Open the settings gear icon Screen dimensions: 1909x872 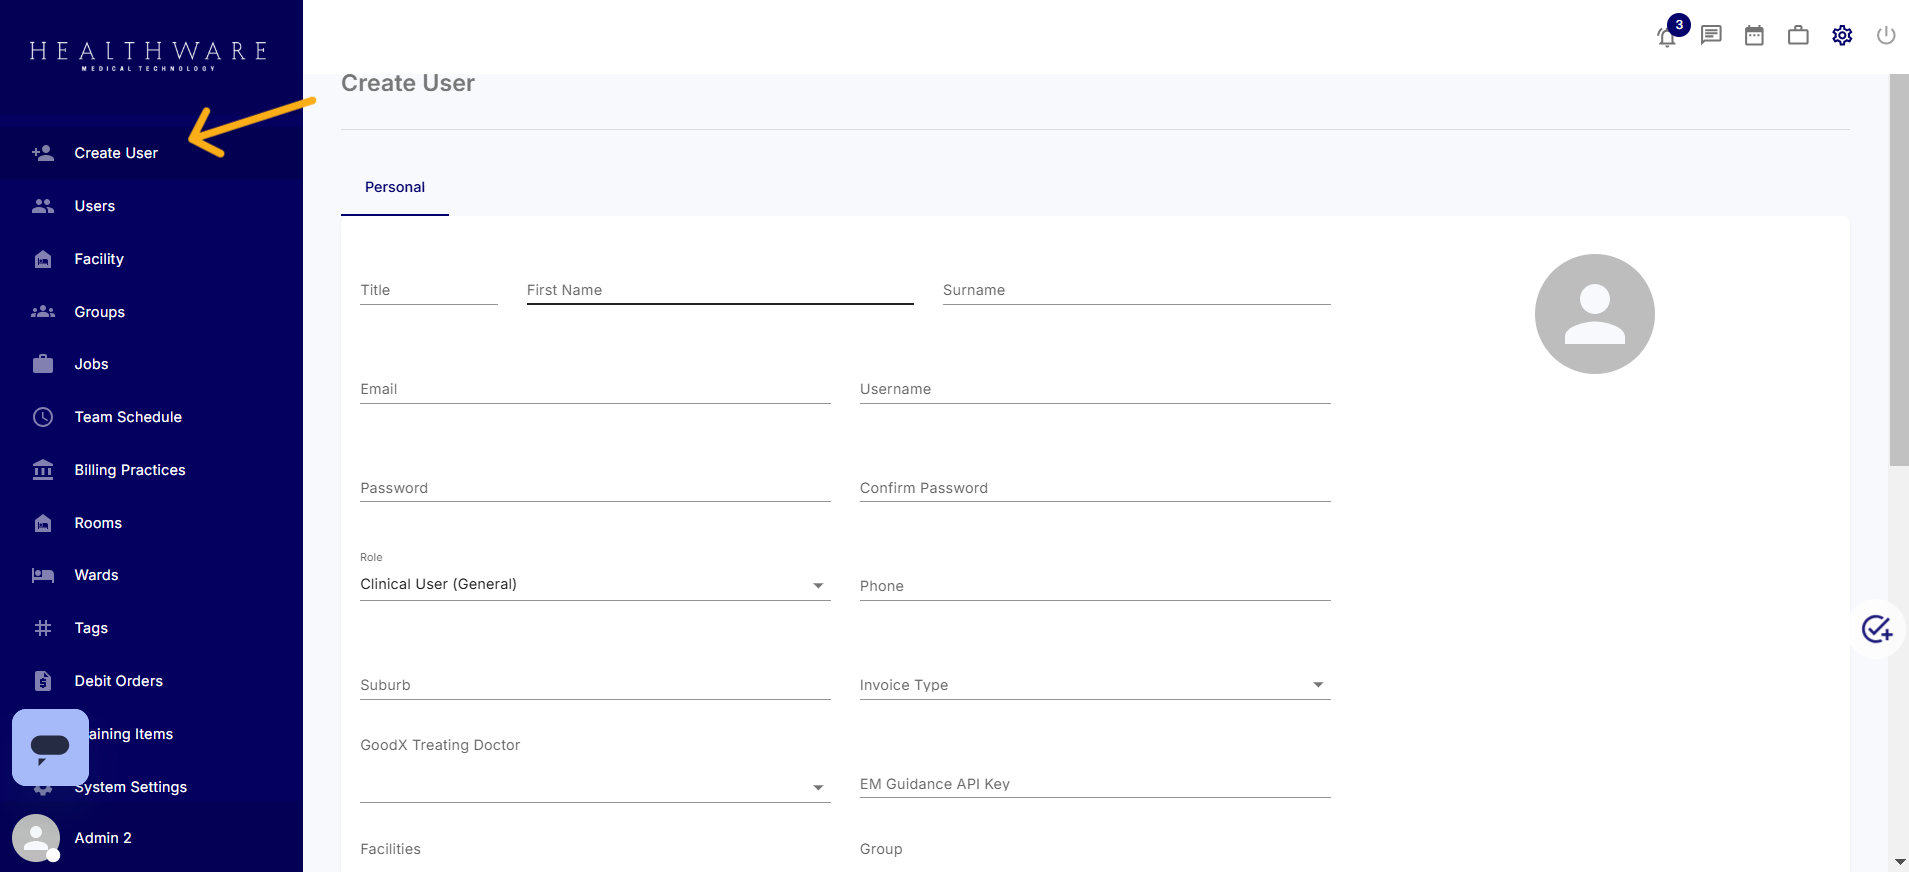(x=1842, y=36)
